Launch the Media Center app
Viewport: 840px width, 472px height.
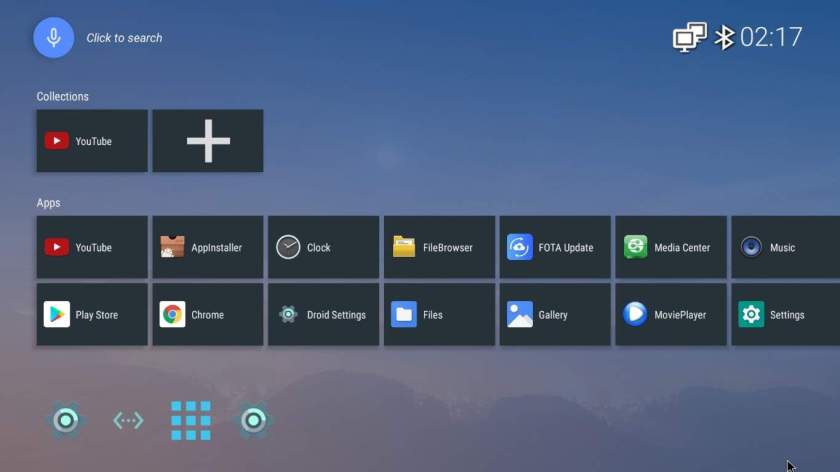[671, 247]
